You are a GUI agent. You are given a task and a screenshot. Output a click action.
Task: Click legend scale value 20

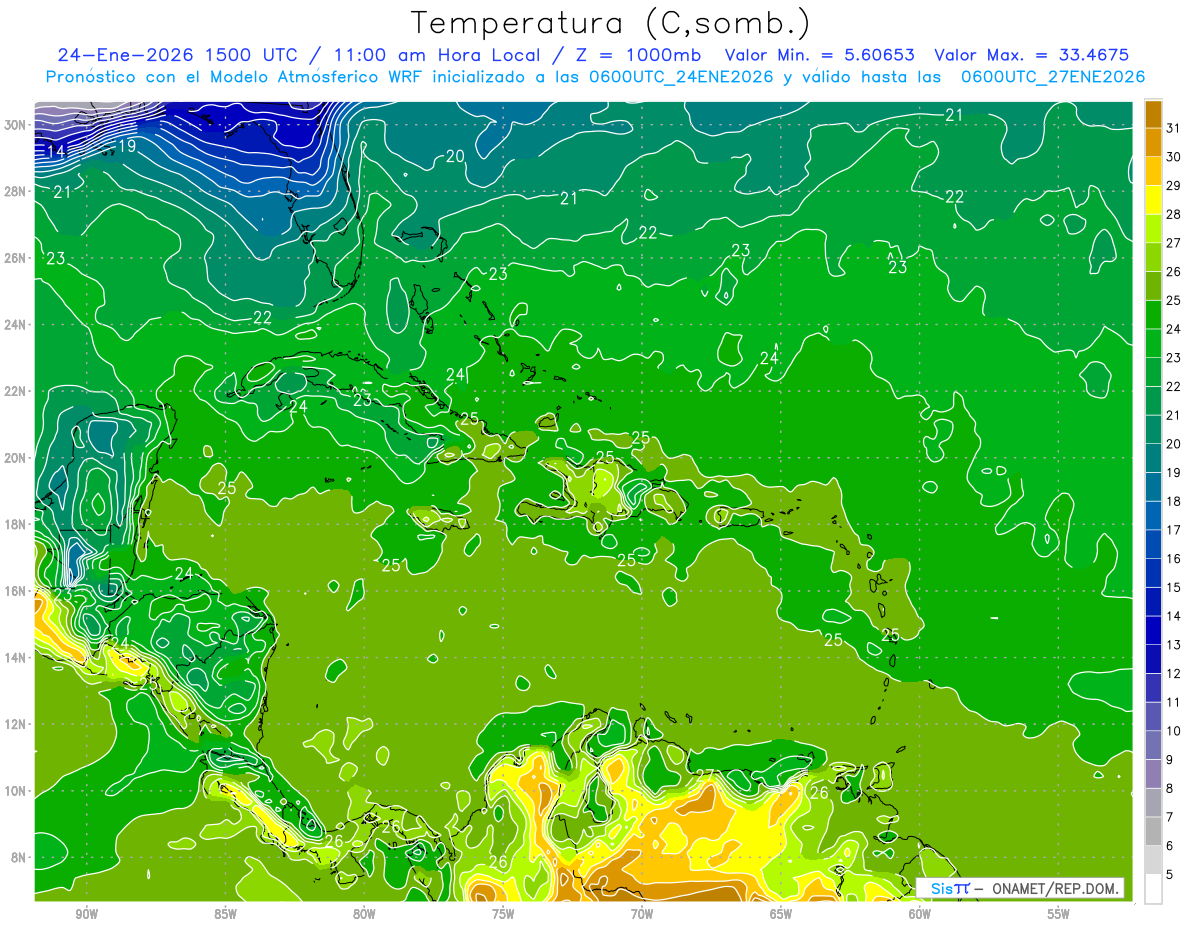coord(1174,444)
